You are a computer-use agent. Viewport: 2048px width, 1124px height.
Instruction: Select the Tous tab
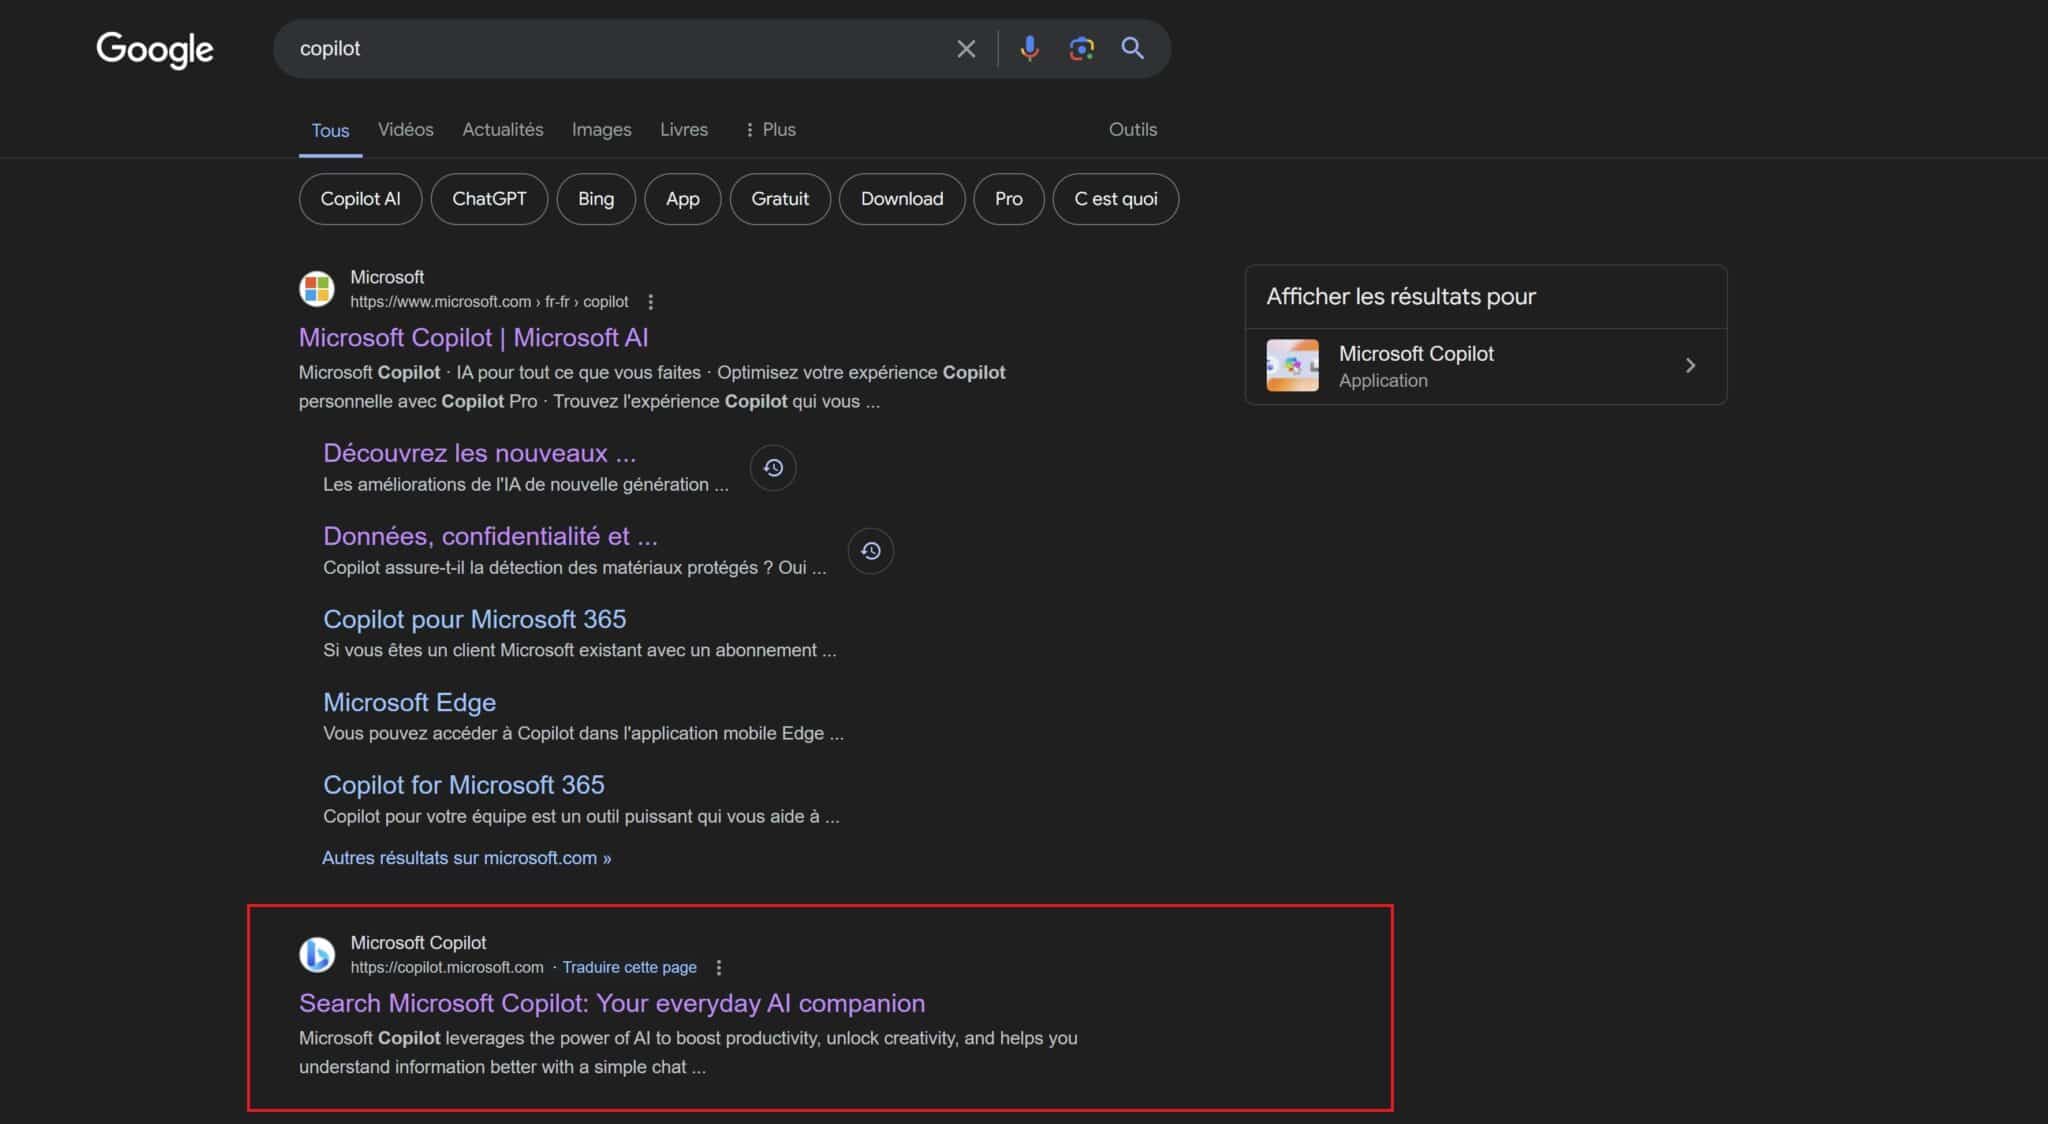(330, 130)
